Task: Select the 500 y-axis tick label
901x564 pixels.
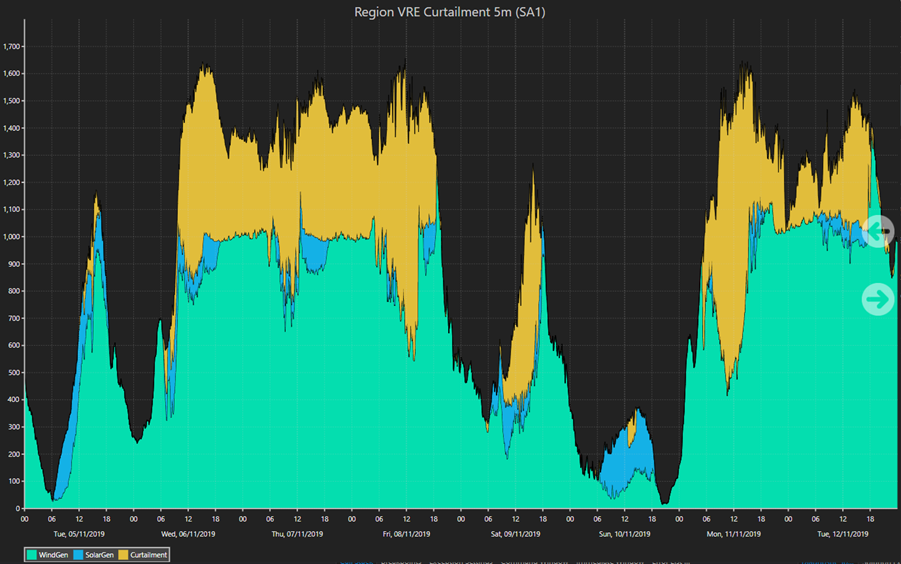Action: [12, 373]
